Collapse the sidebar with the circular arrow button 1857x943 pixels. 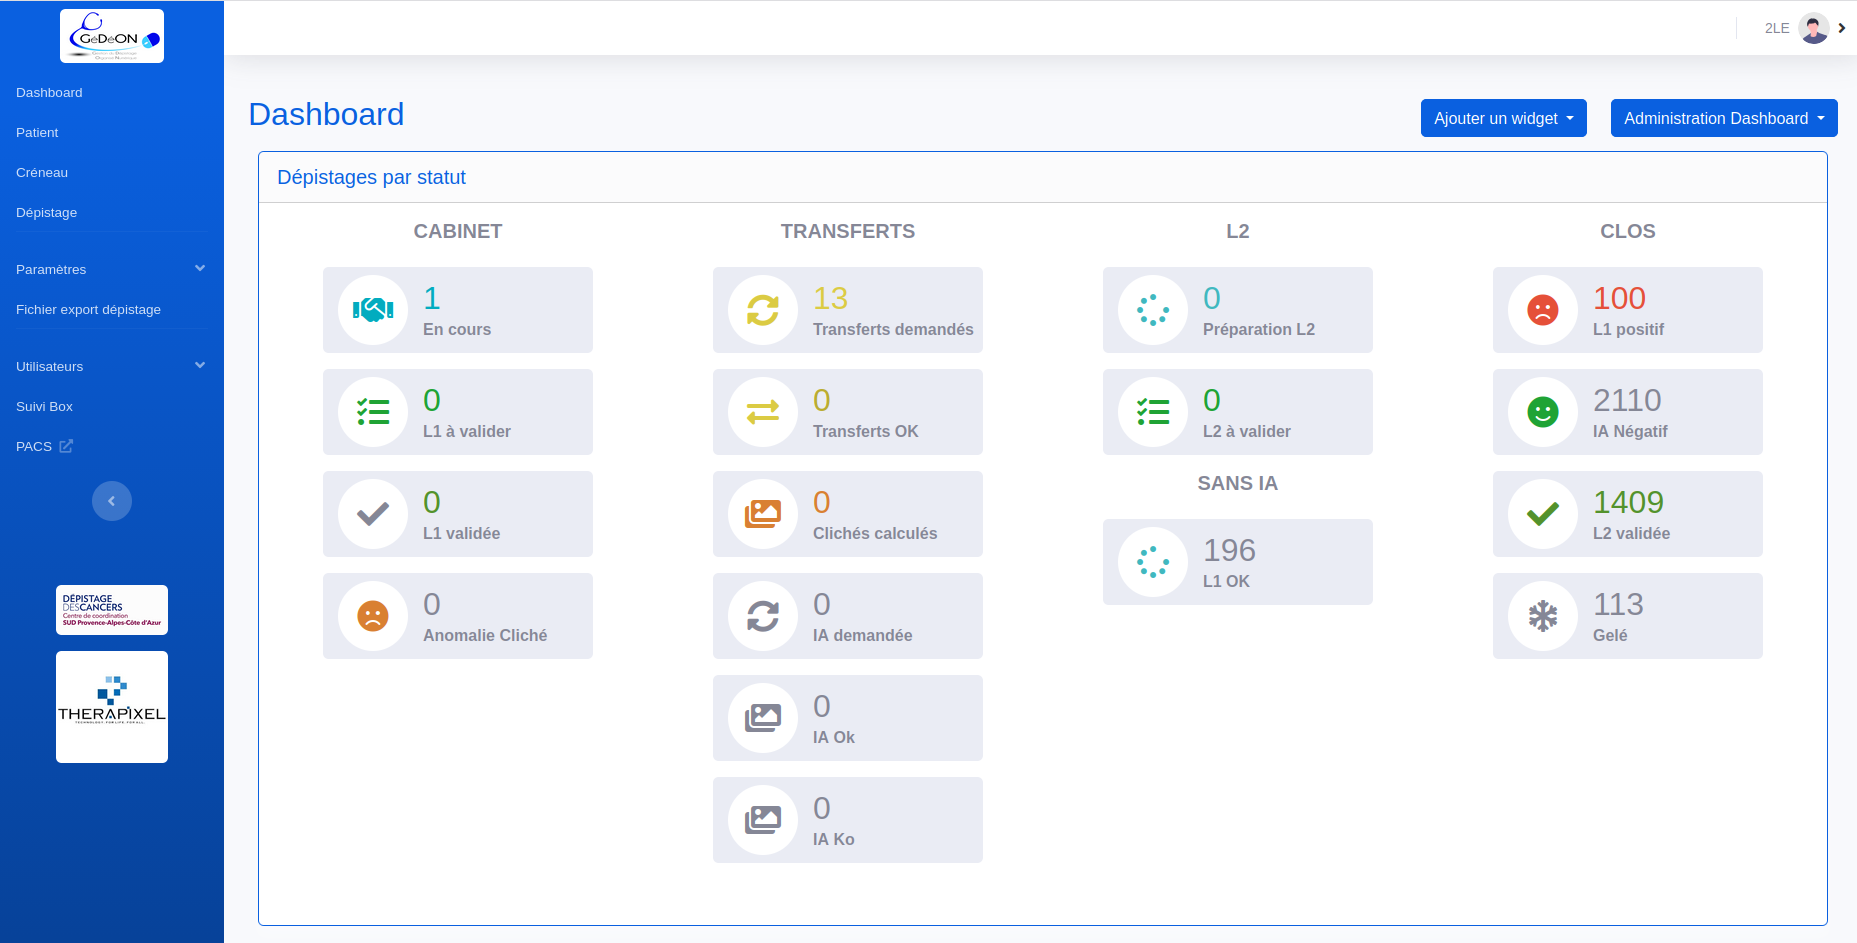point(111,500)
